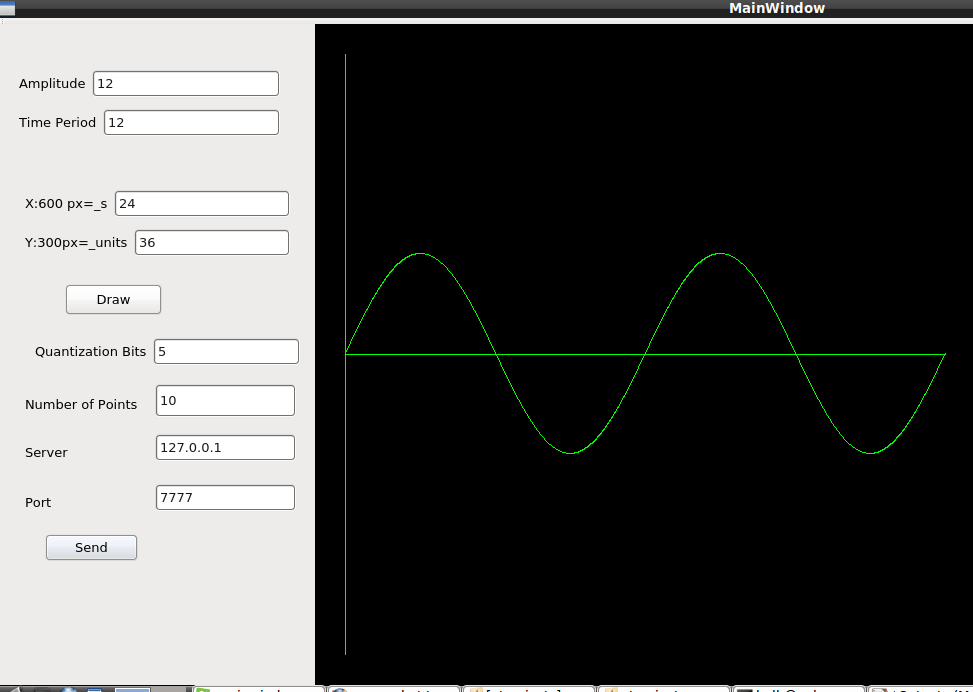This screenshot has height=692, width=973.
Task: Click the black waveform canvas area
Action: click(x=650, y=550)
